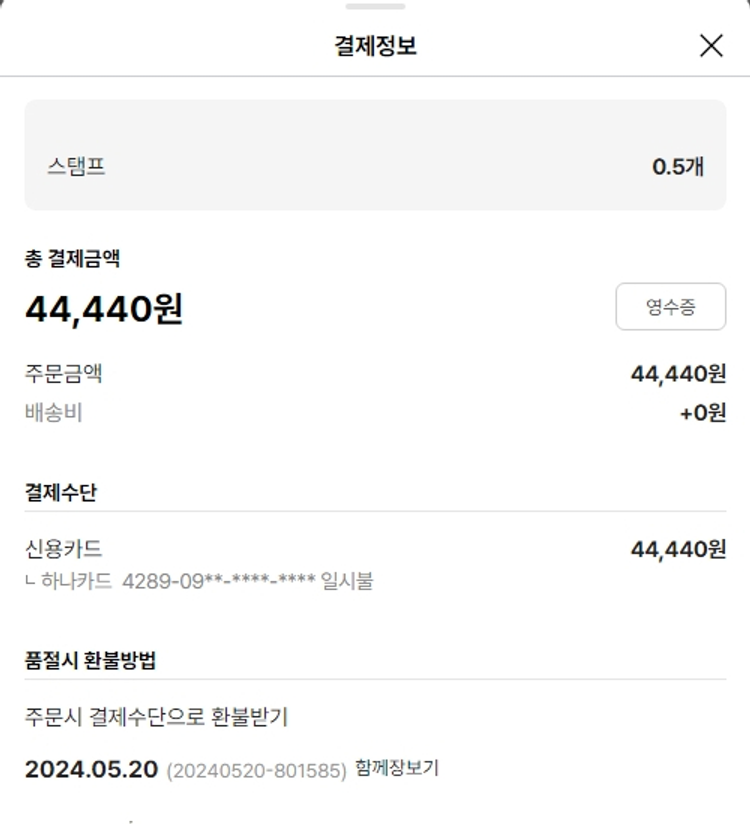Click the 결제정보 title
Screen dimensions: 750x824
pyautogui.click(x=375, y=46)
